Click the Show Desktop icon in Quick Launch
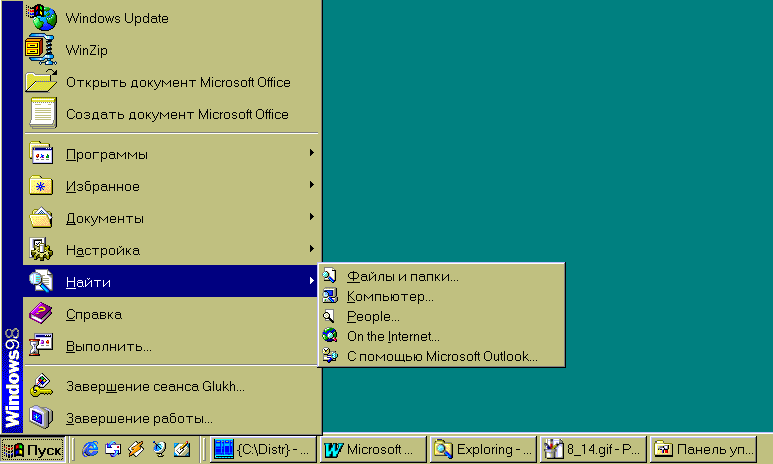The image size is (773, 464). pyautogui.click(x=182, y=449)
